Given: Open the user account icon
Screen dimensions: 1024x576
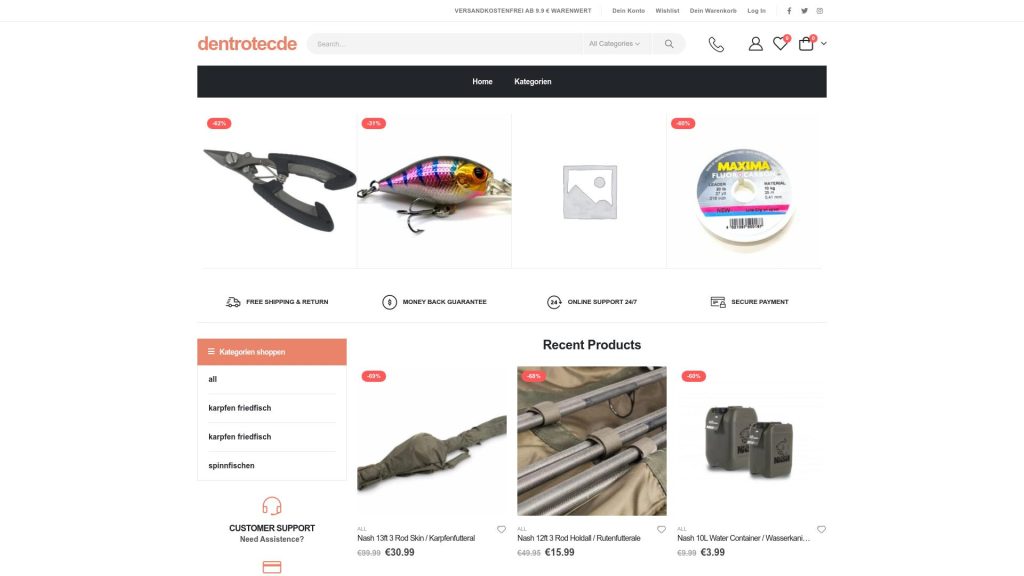Looking at the screenshot, I should click(x=755, y=44).
